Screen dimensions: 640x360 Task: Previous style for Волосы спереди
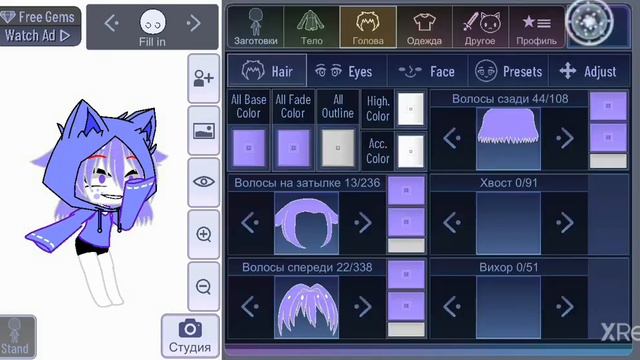click(x=250, y=307)
